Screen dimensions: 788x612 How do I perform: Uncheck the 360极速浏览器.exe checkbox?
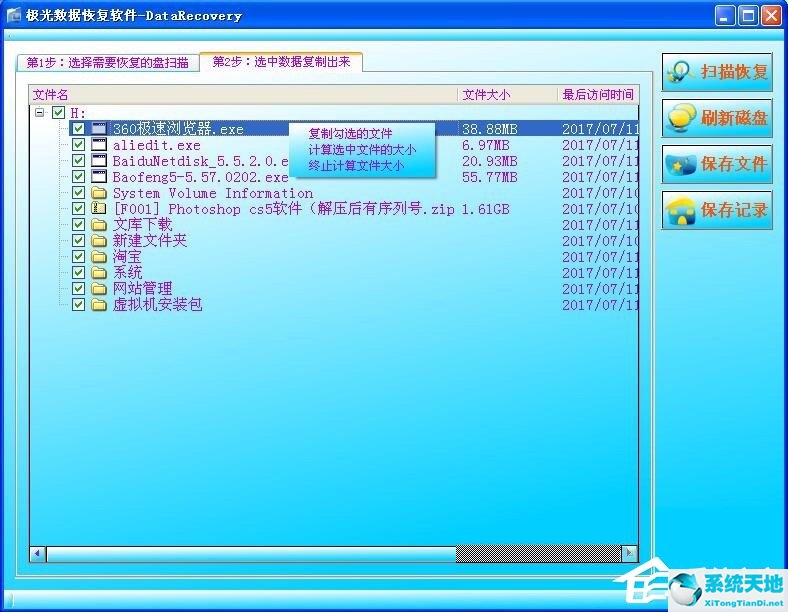click(x=78, y=129)
